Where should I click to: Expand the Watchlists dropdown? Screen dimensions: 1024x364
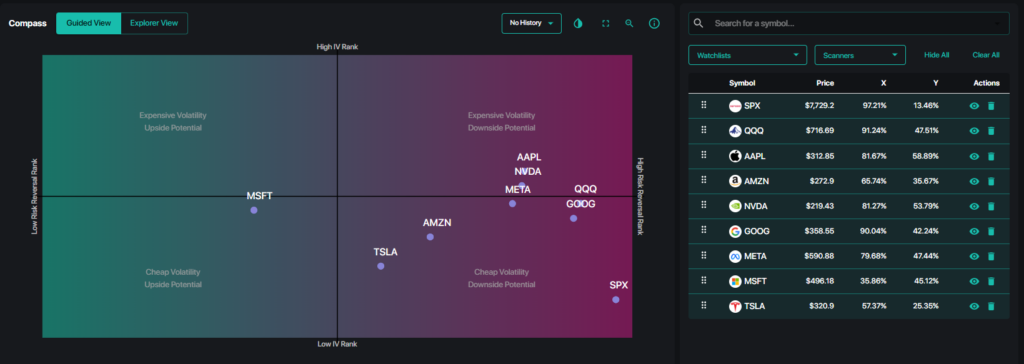tap(748, 55)
